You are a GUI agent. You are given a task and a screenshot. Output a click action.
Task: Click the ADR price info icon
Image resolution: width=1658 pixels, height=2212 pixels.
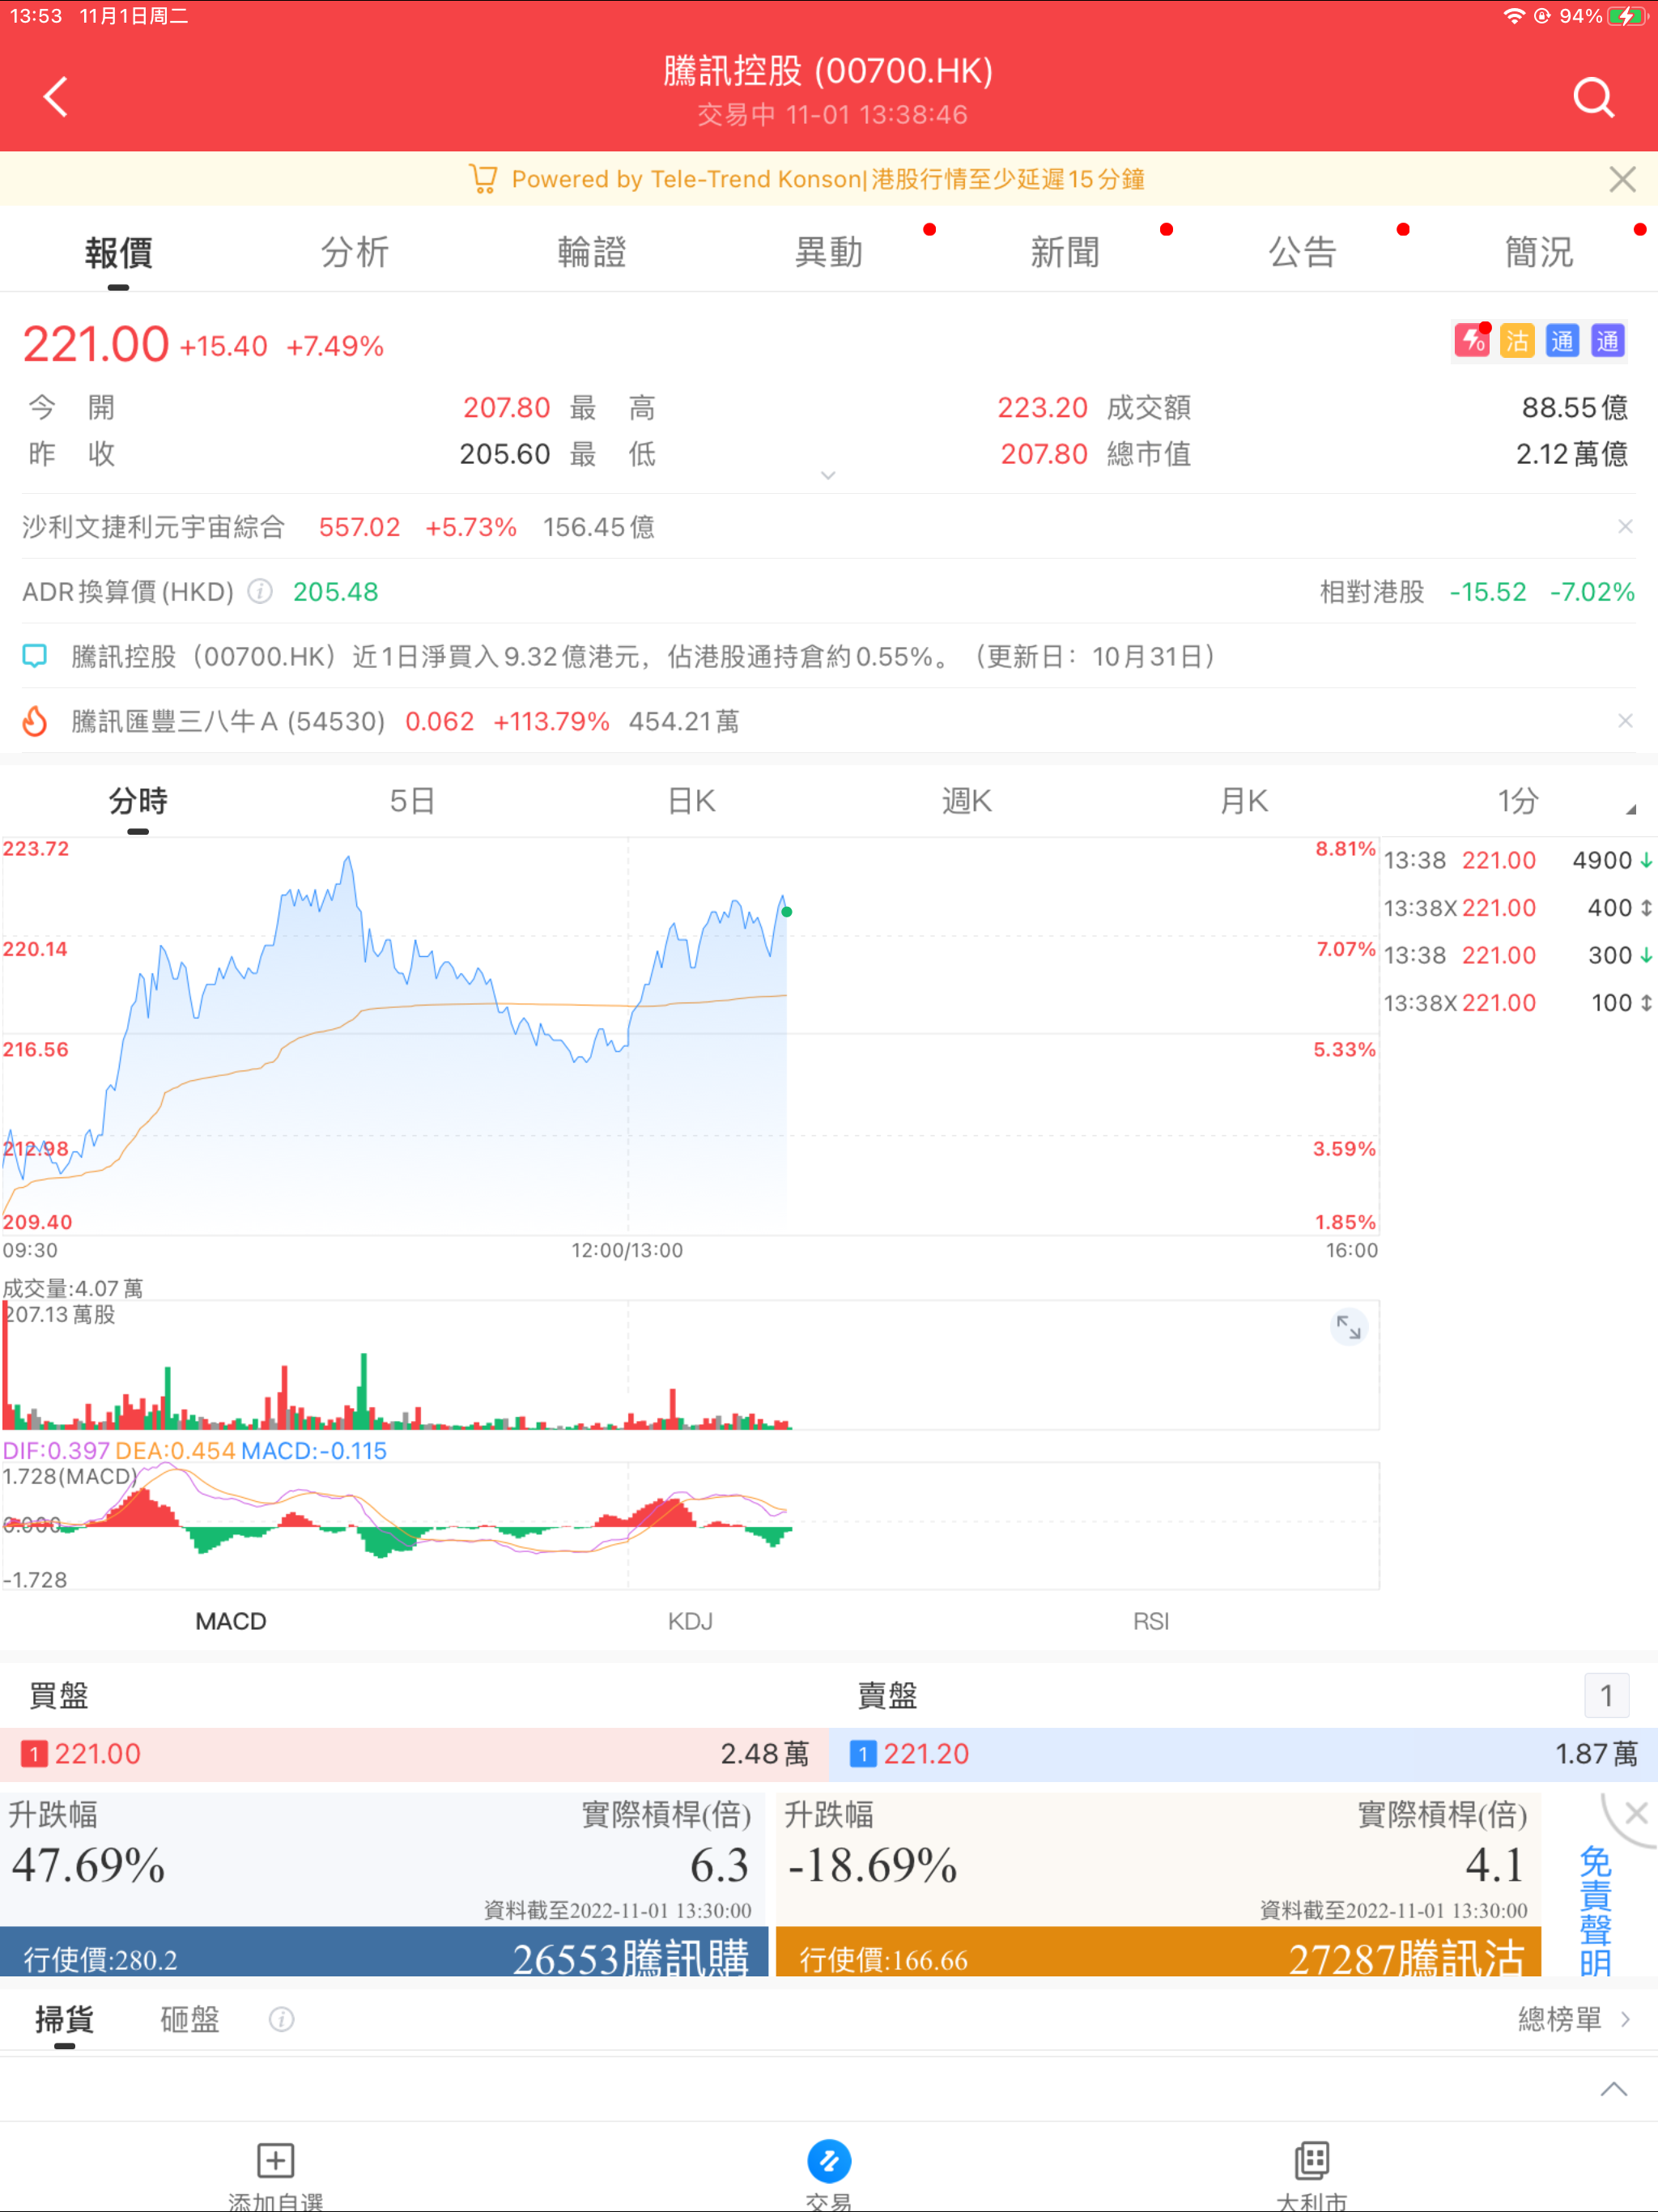(x=260, y=592)
